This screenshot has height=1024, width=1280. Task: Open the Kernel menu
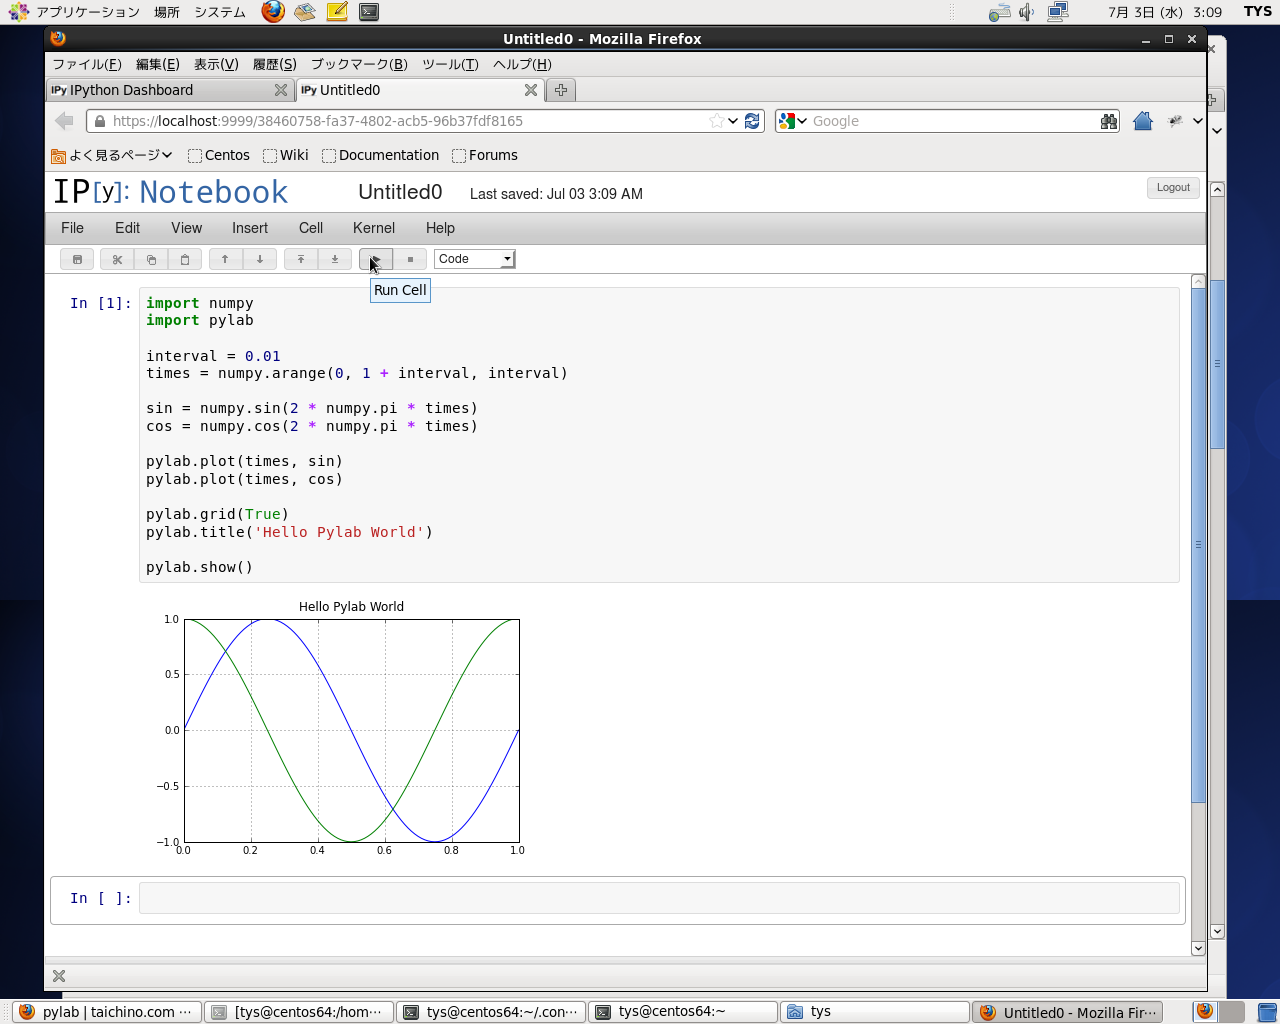coord(373,228)
